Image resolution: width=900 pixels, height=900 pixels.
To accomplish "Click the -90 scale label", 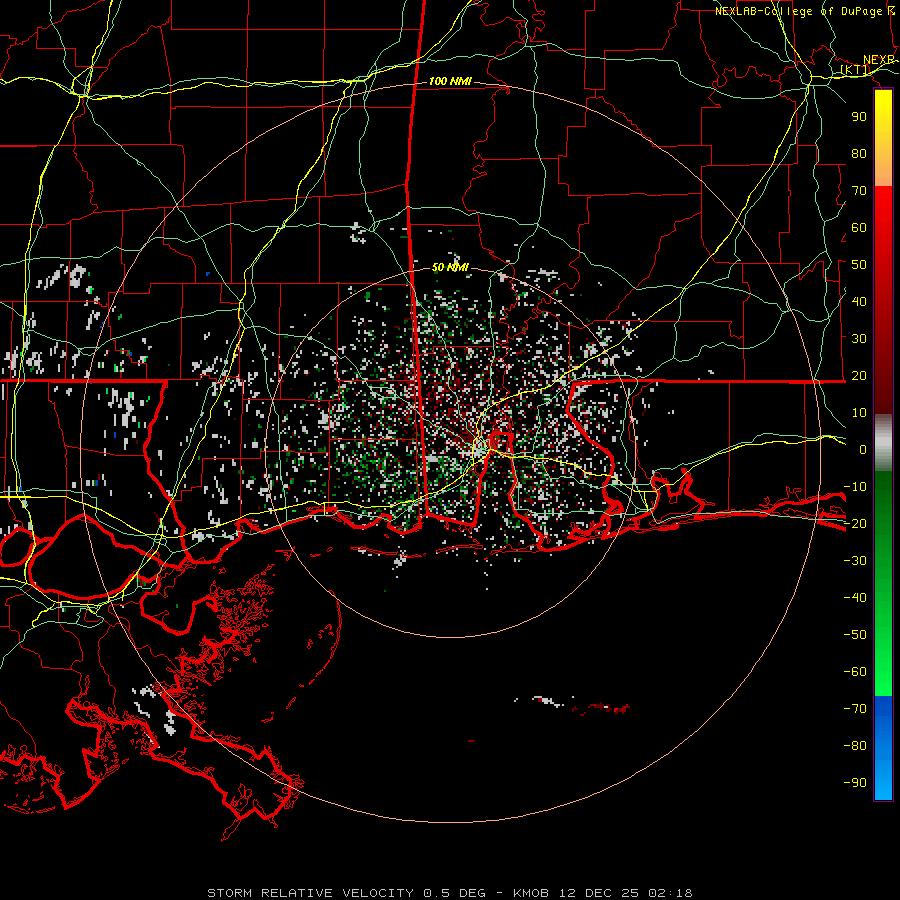I will [855, 783].
